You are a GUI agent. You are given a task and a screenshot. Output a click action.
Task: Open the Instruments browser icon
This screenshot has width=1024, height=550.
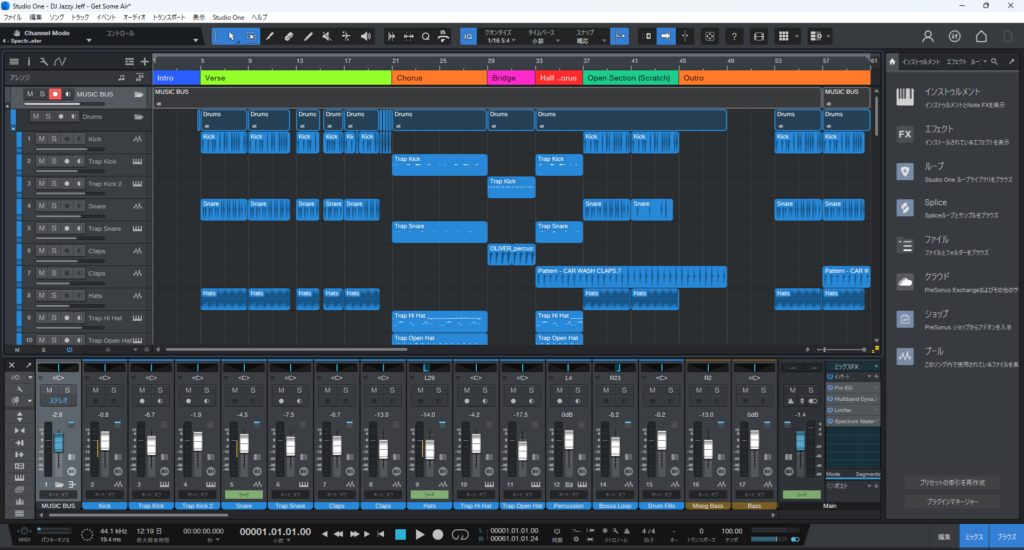[x=905, y=95]
